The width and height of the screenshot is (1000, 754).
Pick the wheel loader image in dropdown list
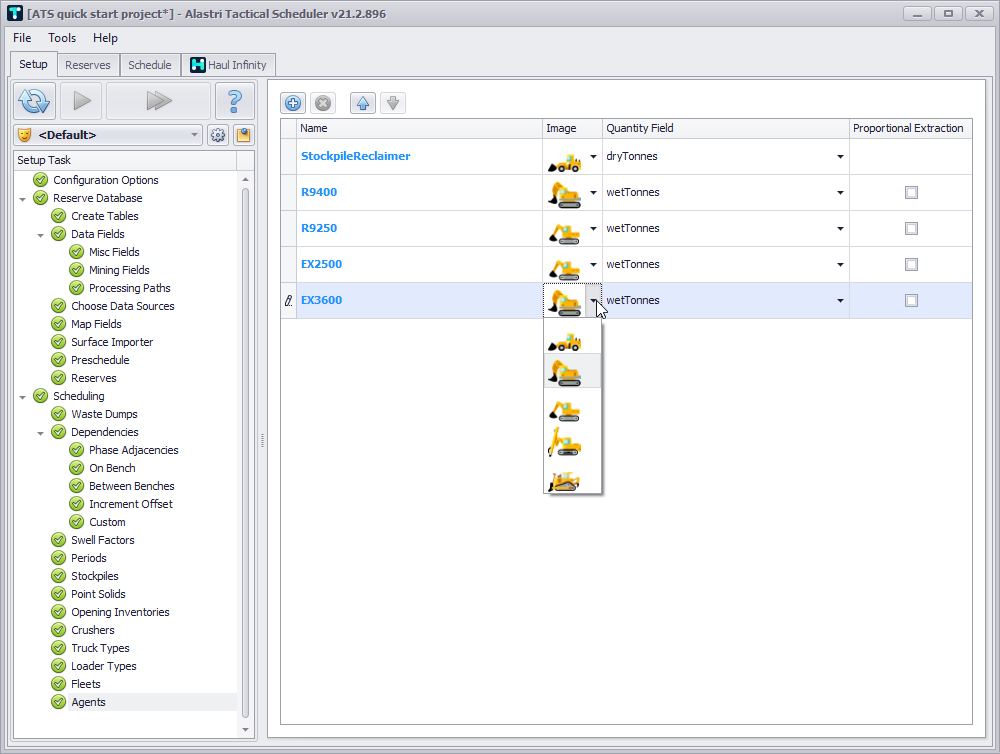(x=565, y=342)
